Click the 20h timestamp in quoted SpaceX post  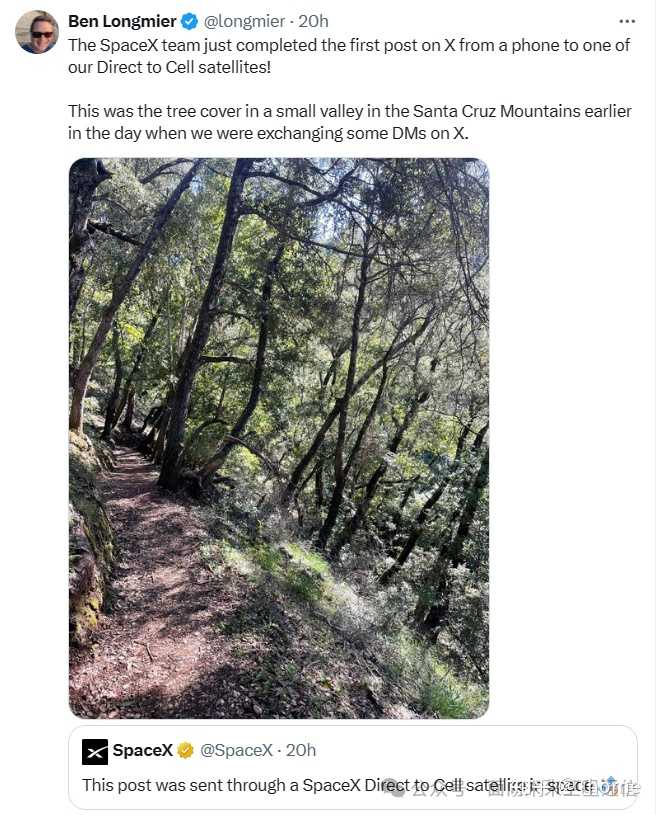point(301,751)
